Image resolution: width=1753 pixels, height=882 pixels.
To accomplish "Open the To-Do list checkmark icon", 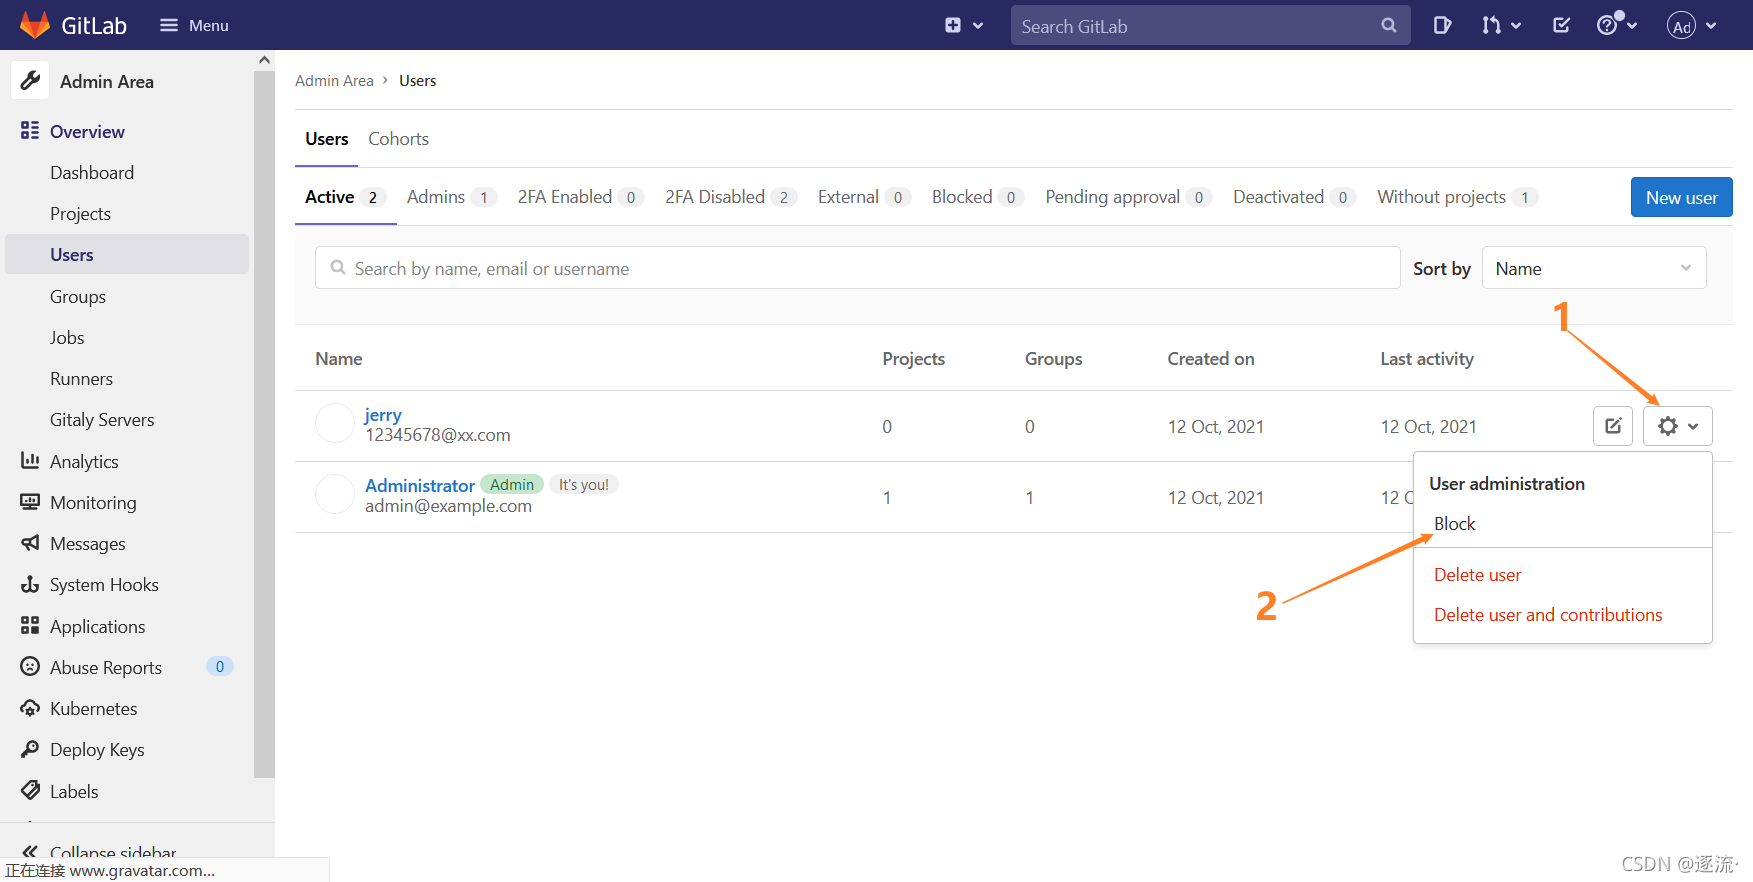I will [x=1561, y=25].
